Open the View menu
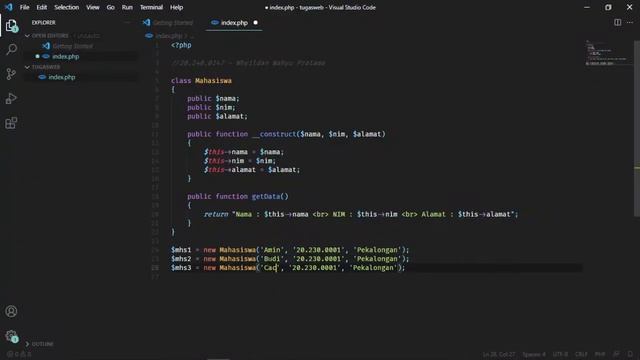Image resolution: width=640 pixels, height=360 pixels. (x=93, y=7)
